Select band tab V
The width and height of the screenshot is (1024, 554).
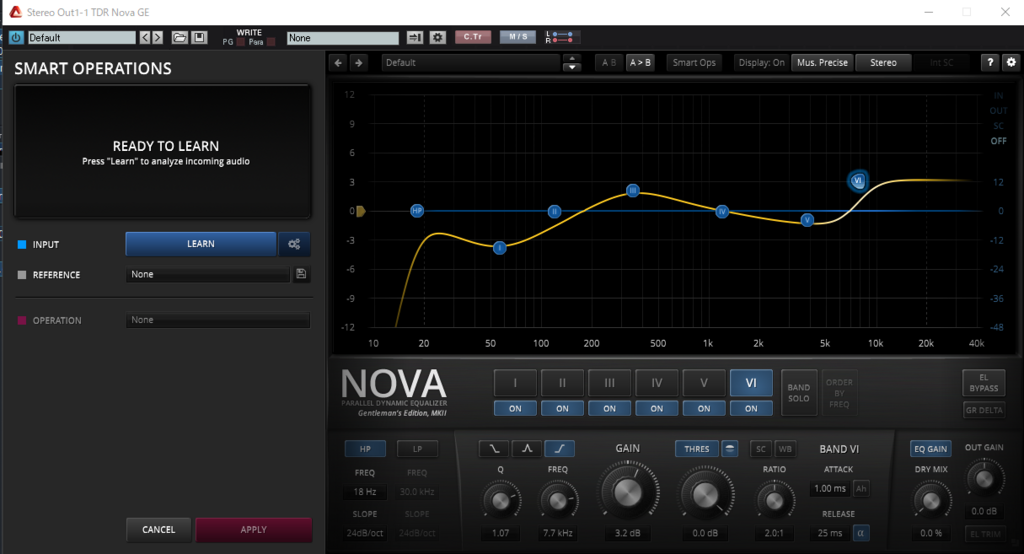tap(704, 383)
